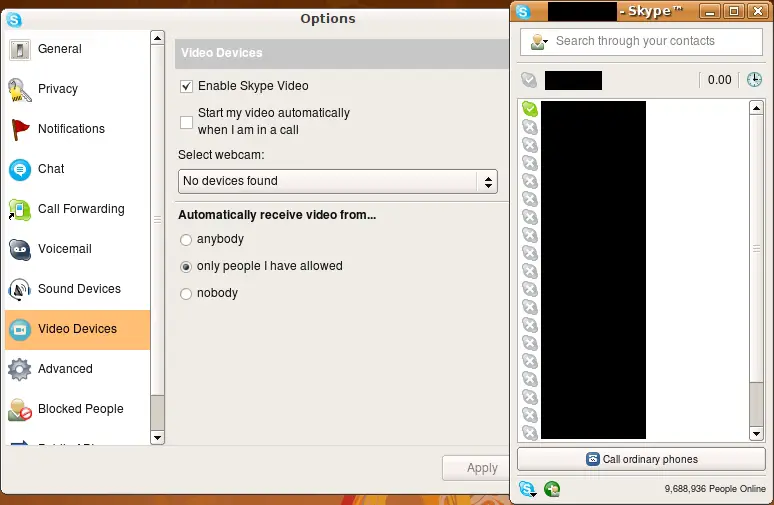774x505 pixels.
Task: Click the blue Chat bubble icon
Action: (x=20, y=170)
